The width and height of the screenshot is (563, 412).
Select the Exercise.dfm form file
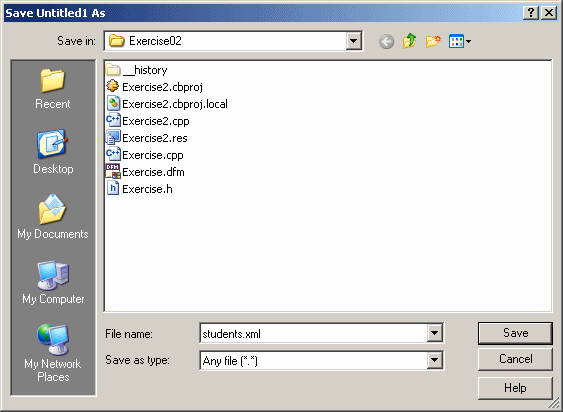pyautogui.click(x=145, y=172)
